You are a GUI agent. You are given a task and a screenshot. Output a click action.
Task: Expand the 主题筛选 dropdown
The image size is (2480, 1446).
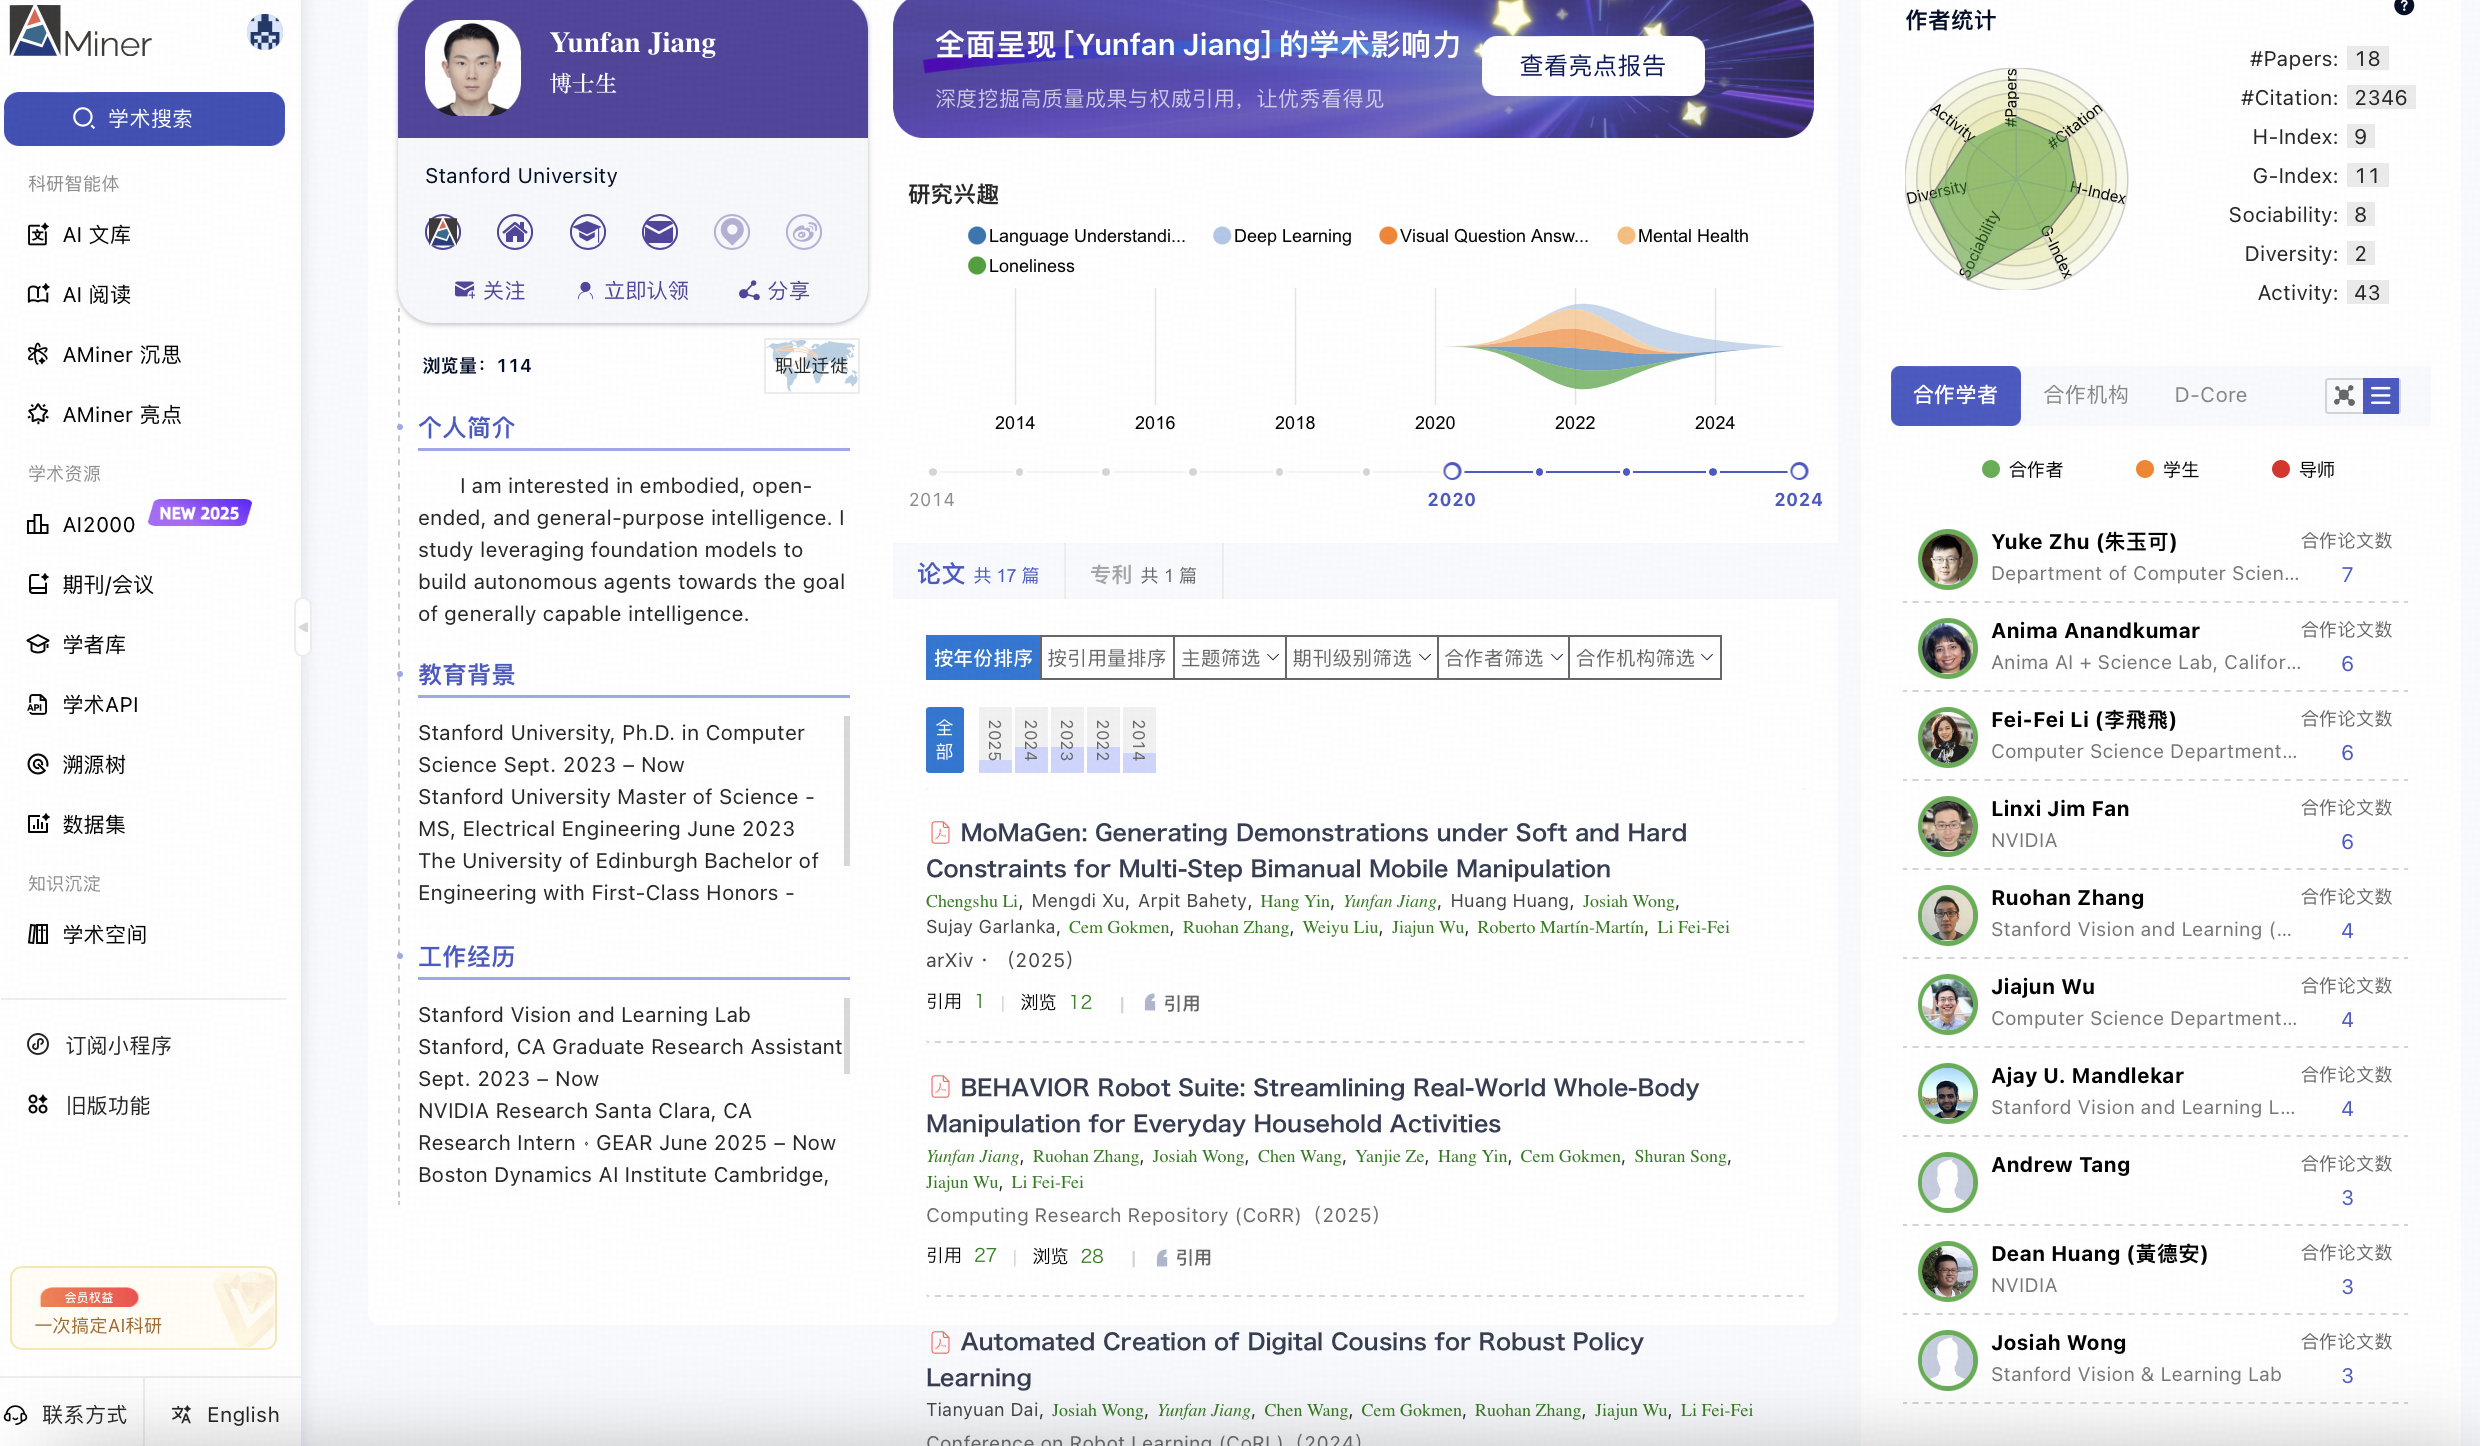coord(1229,658)
